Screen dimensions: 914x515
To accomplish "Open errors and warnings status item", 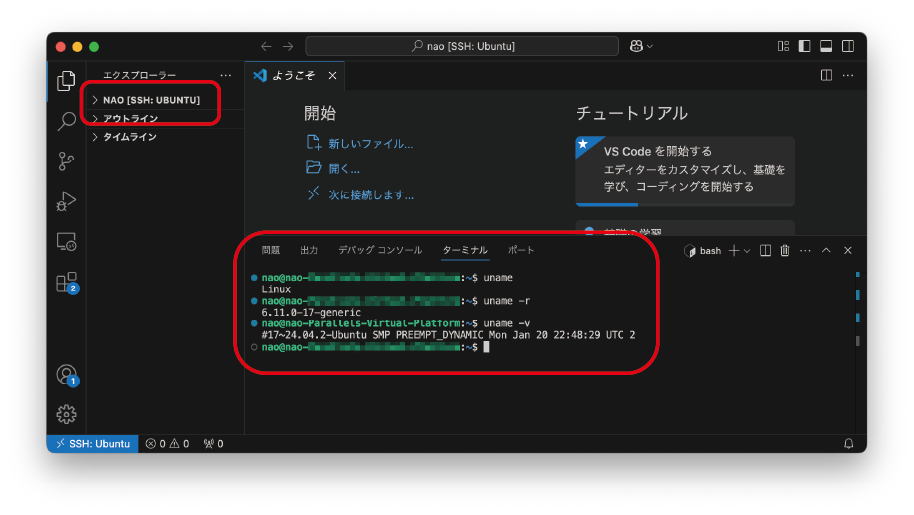I will pos(167,444).
